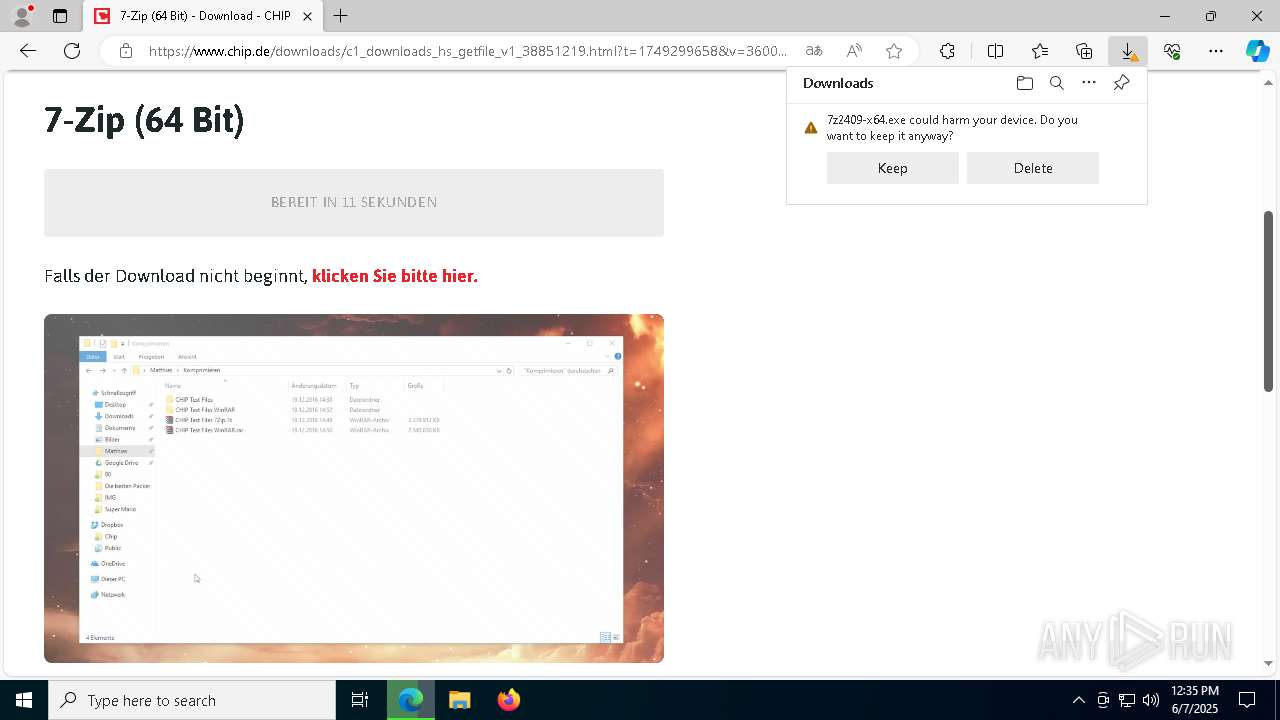
Task: Read the 'could harm your device' warning text
Action: pos(952,128)
